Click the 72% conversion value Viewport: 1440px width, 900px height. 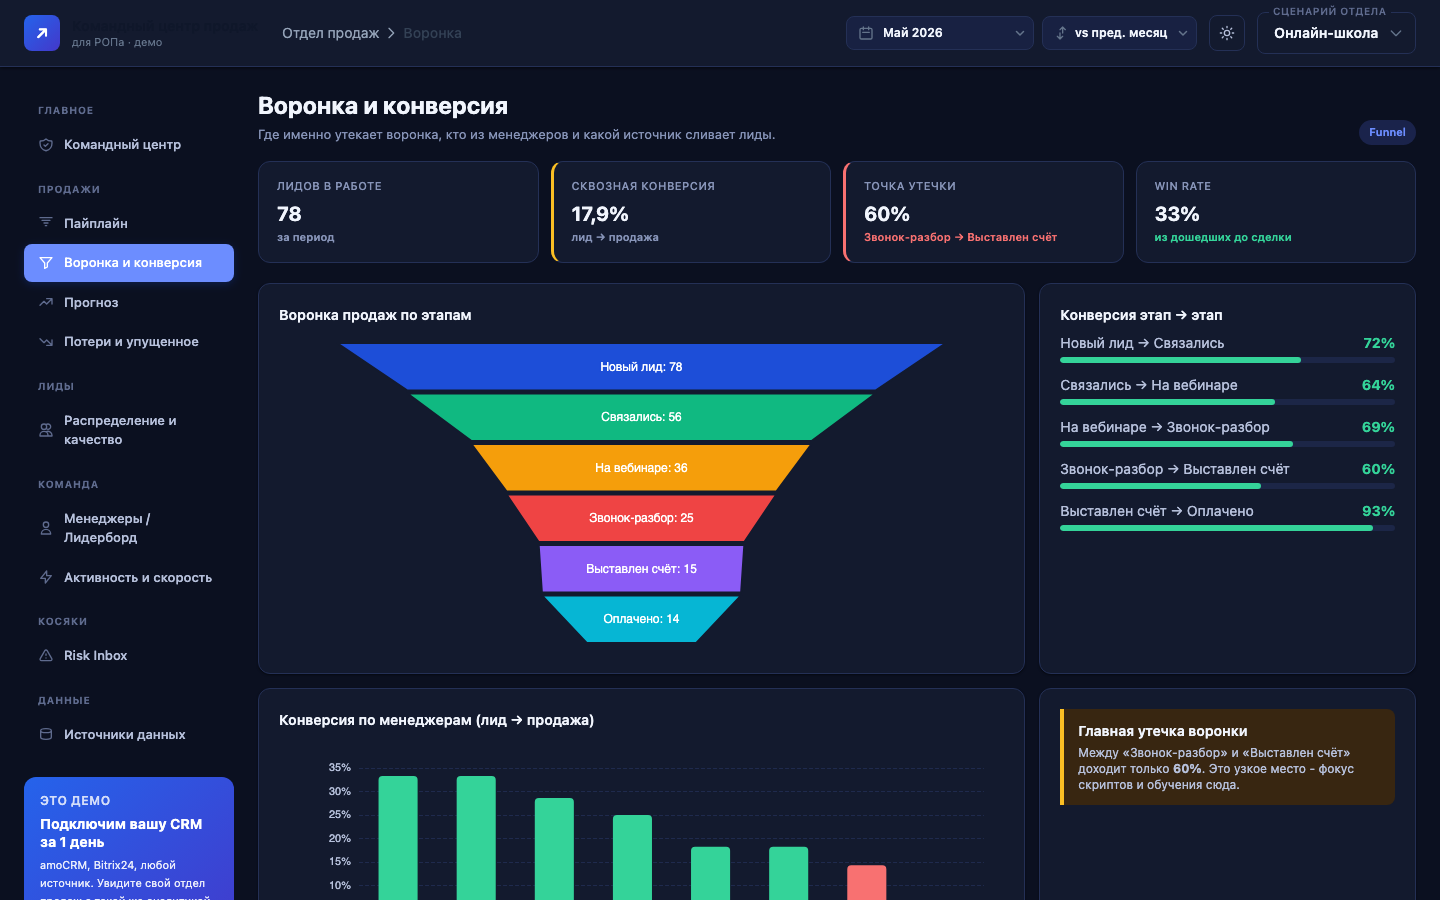pos(1379,343)
